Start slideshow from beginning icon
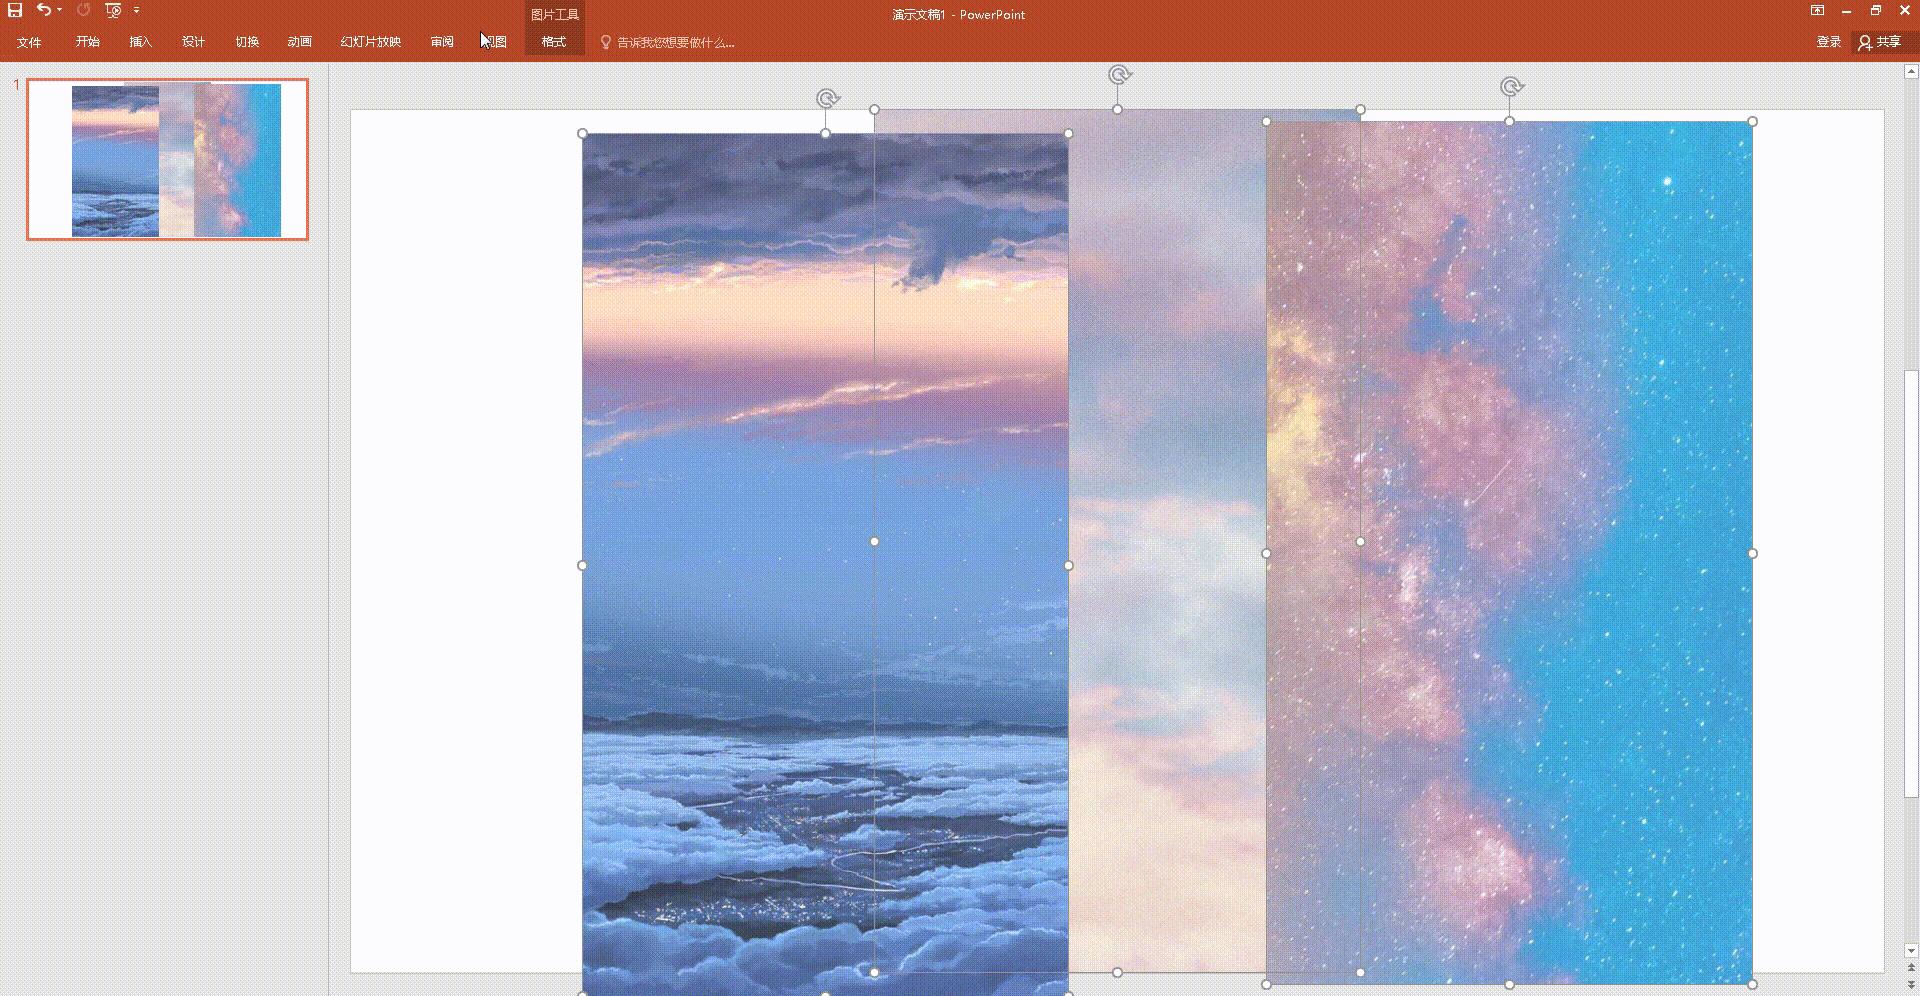Viewport: 1920px width, 996px height. [x=113, y=10]
